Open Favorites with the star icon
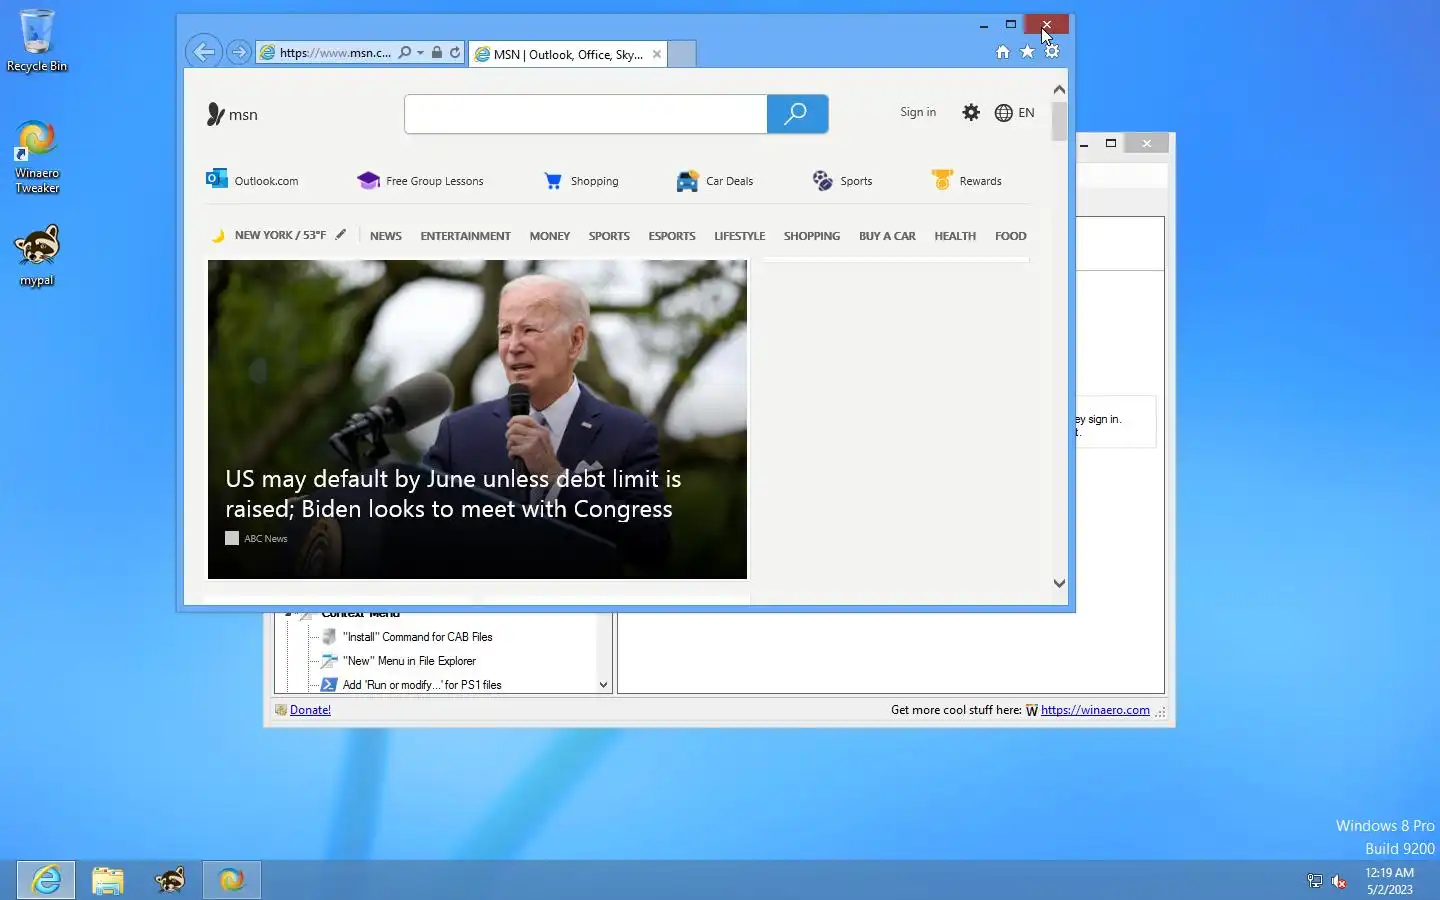 1027,52
